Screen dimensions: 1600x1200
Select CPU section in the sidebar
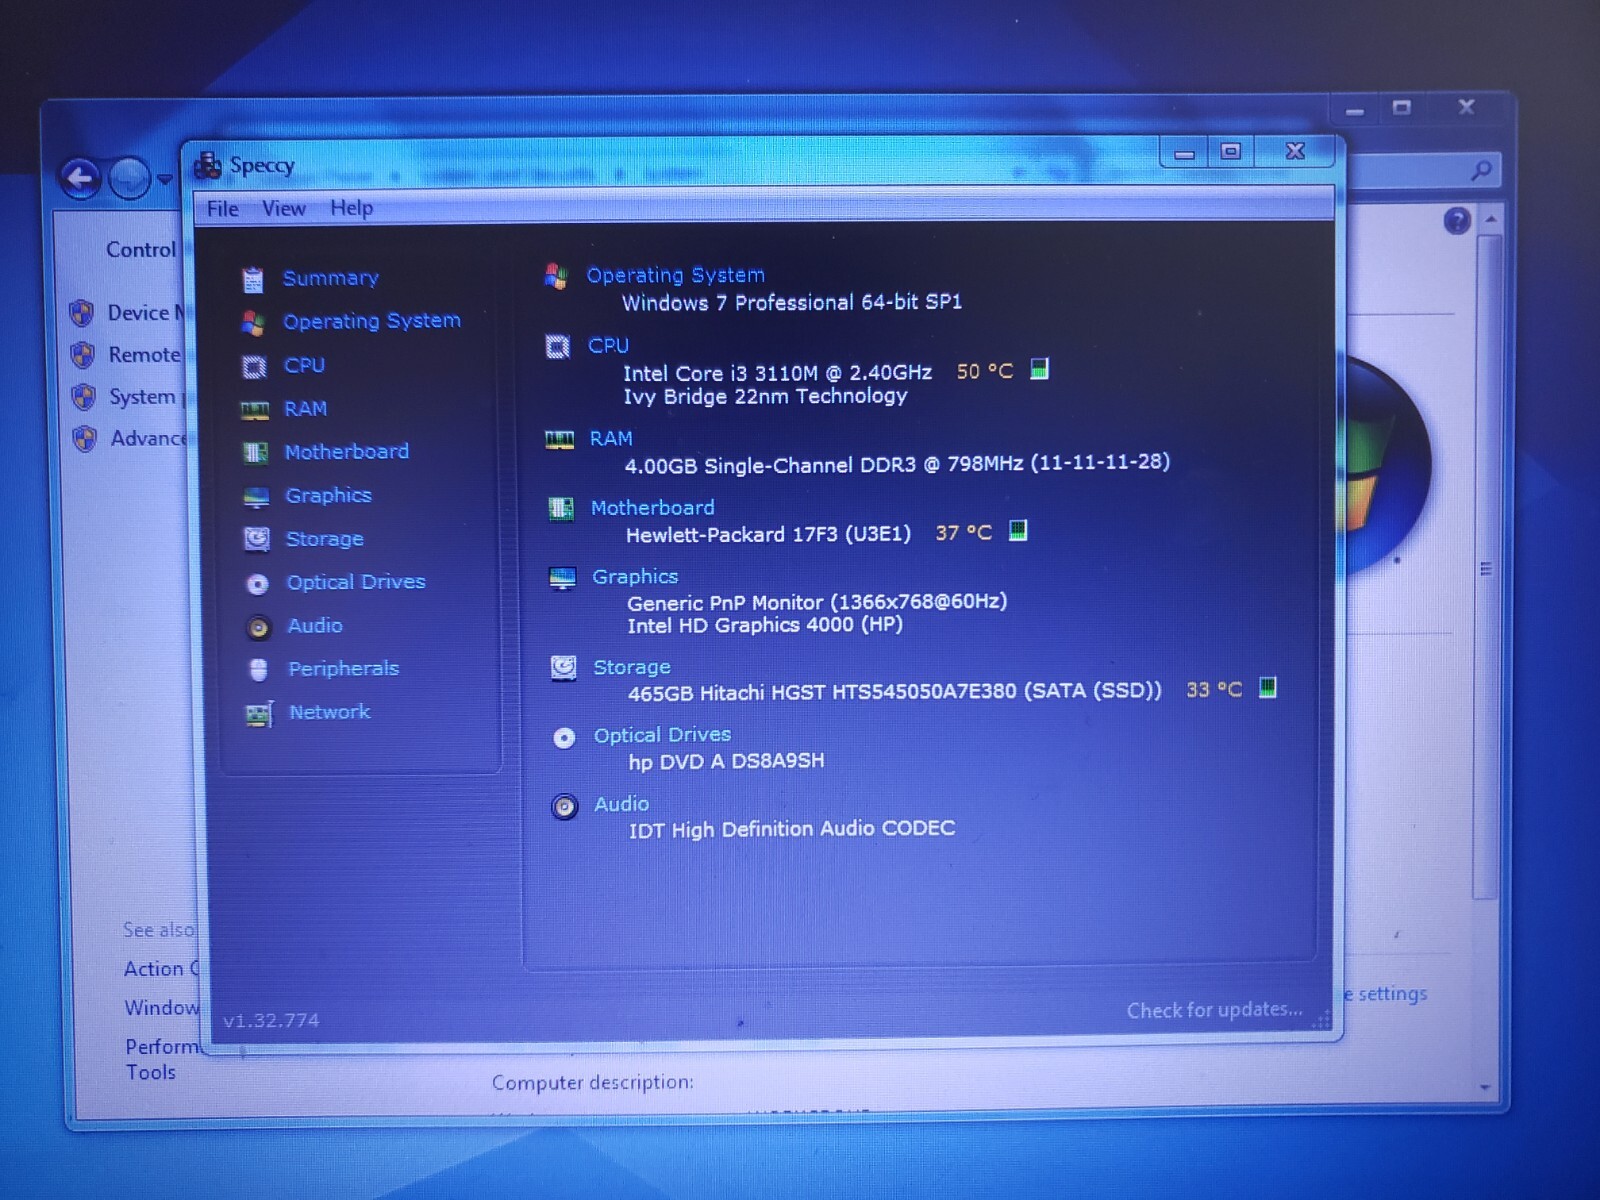[304, 365]
